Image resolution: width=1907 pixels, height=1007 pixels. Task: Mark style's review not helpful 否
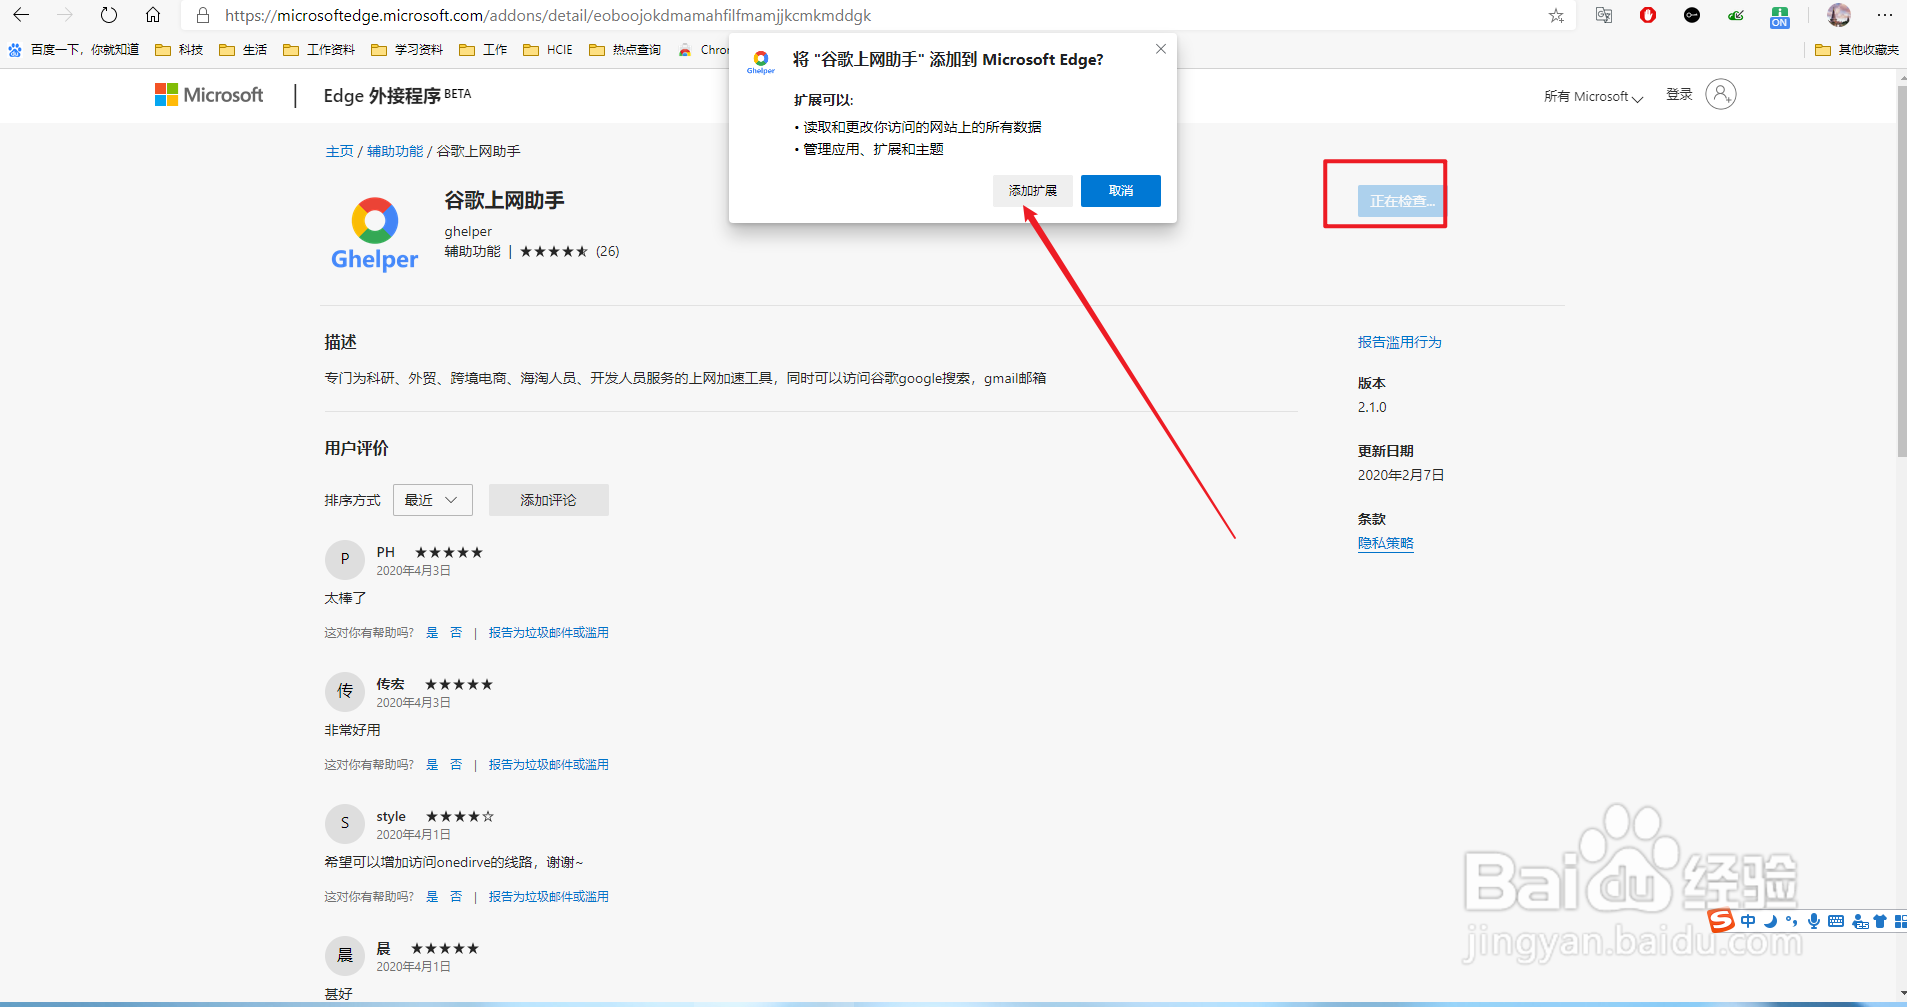pos(456,896)
